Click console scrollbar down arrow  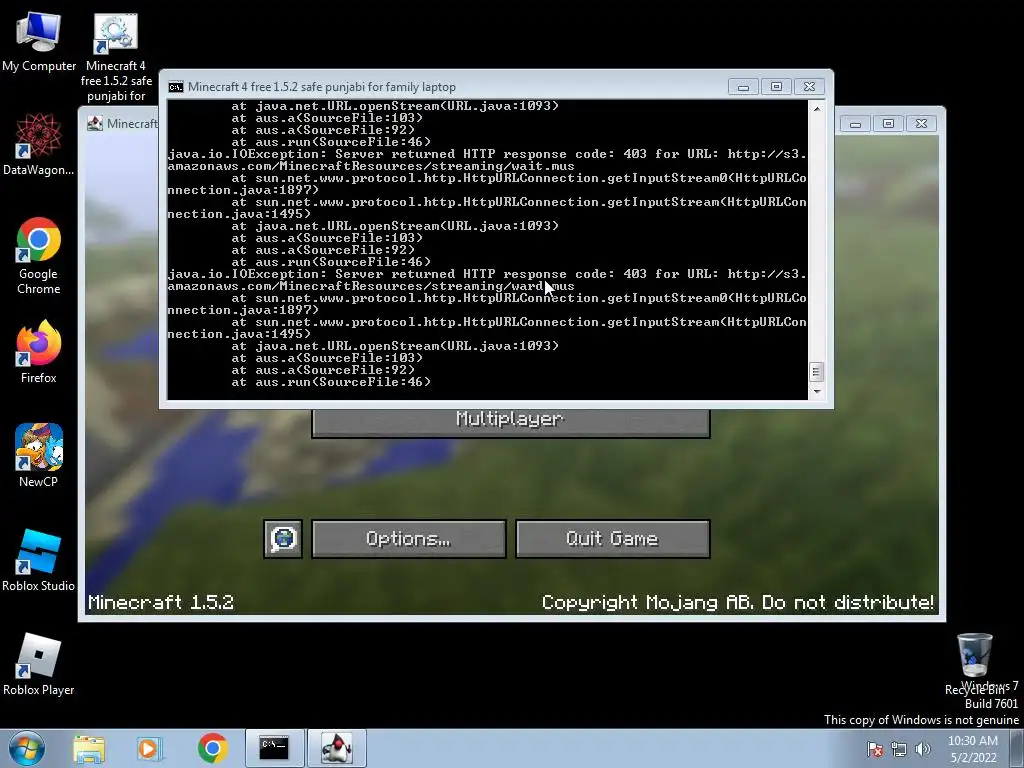click(816, 392)
